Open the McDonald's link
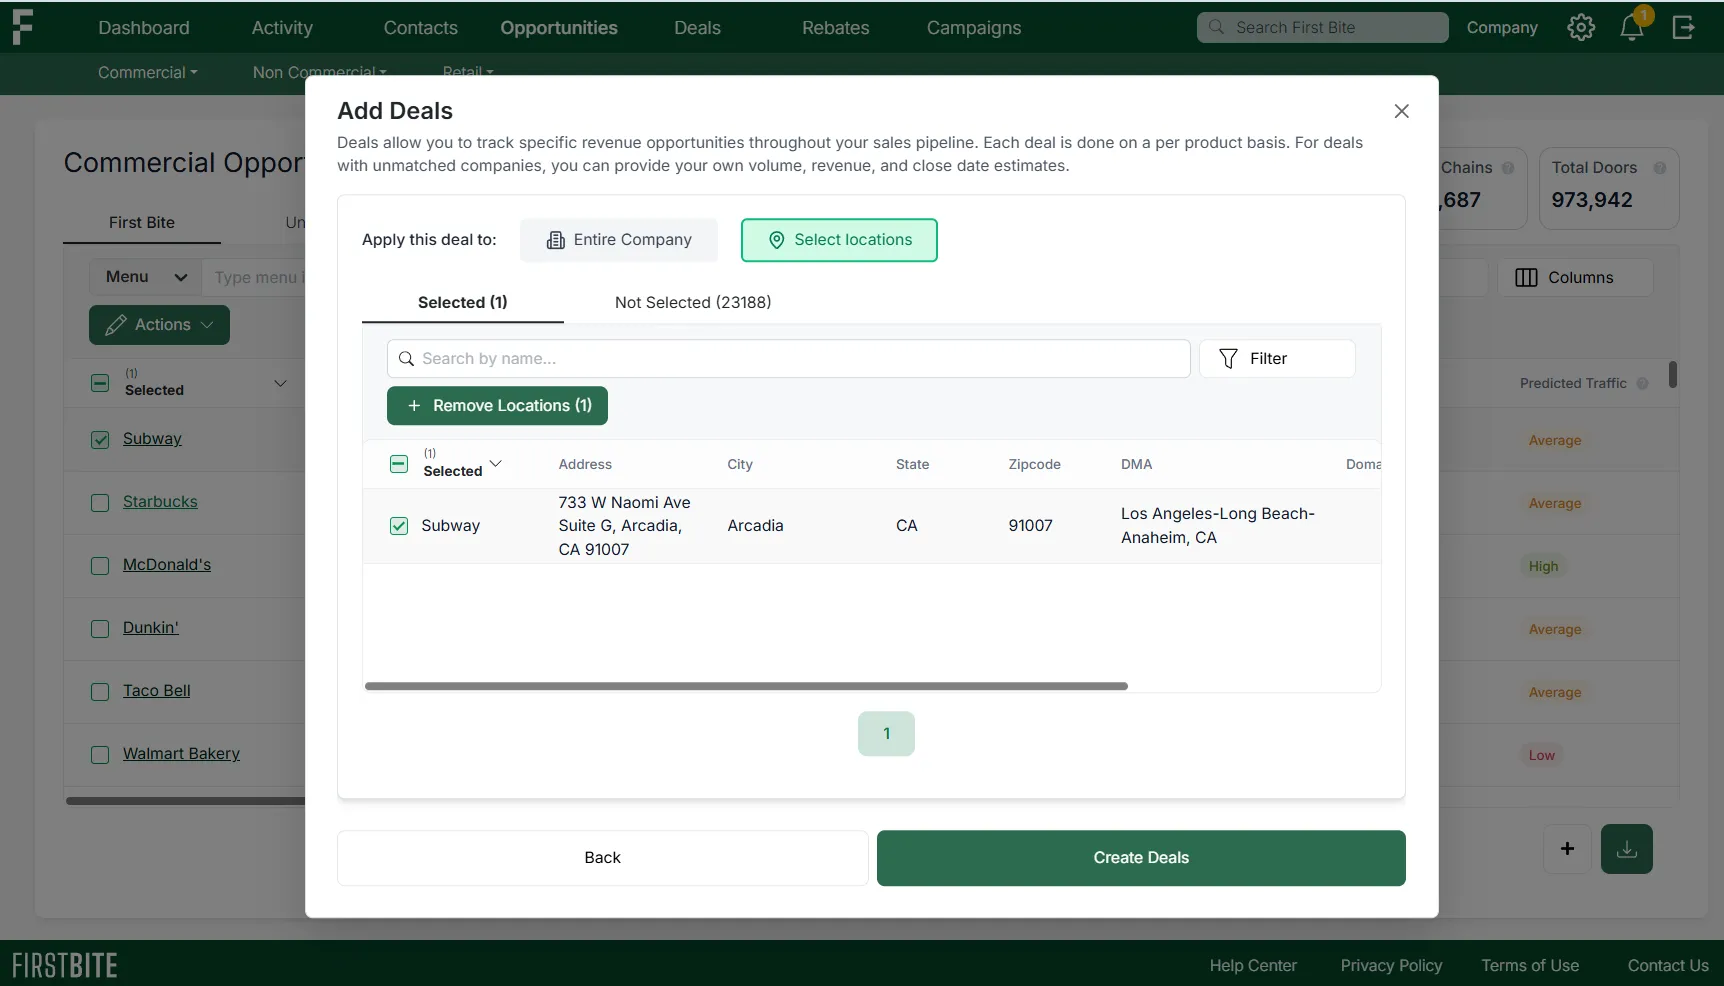The image size is (1724, 986). (167, 565)
